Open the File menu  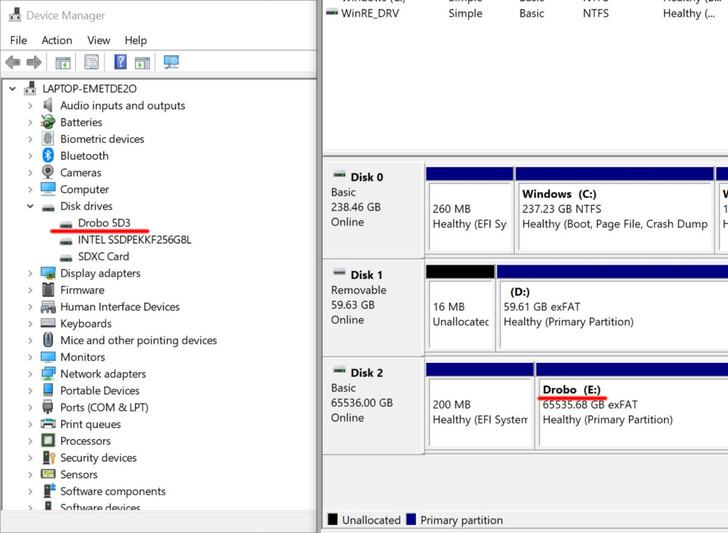coord(18,41)
